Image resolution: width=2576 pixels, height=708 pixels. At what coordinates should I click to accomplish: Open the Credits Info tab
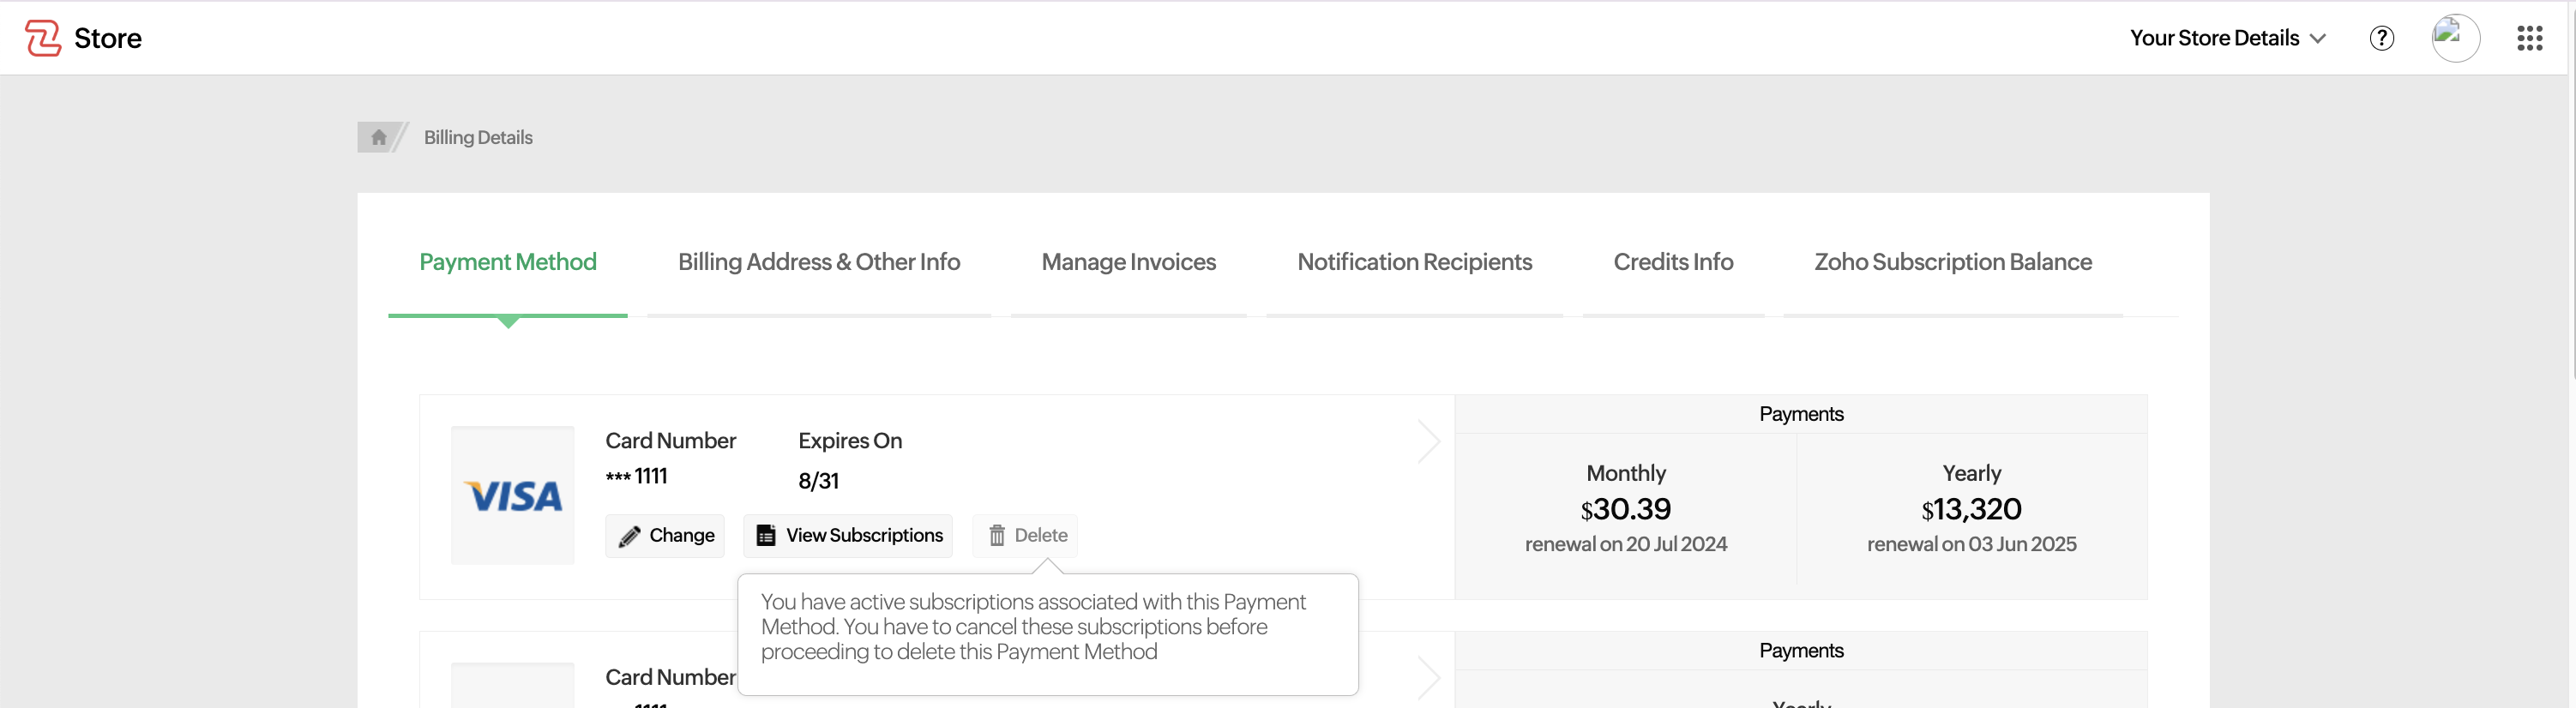[x=1673, y=262]
